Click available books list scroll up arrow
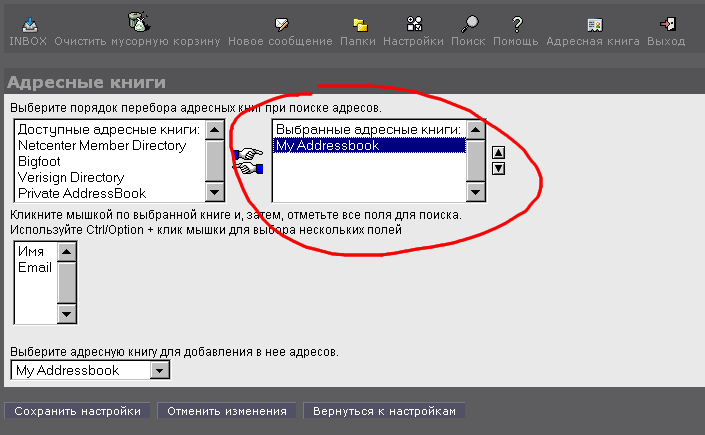Viewport: 705px width, 435px height. point(214,130)
